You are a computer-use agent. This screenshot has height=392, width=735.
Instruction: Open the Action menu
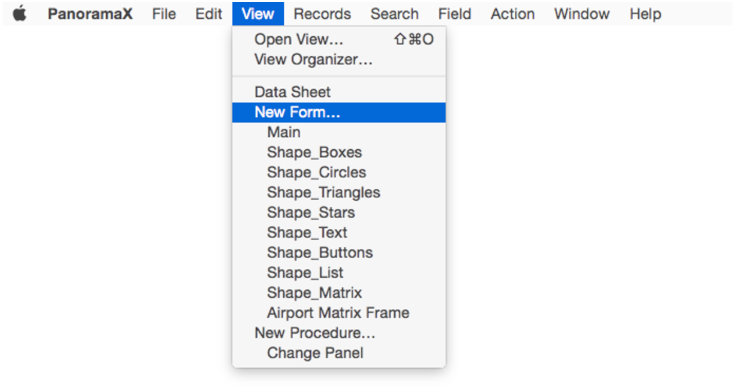(512, 14)
